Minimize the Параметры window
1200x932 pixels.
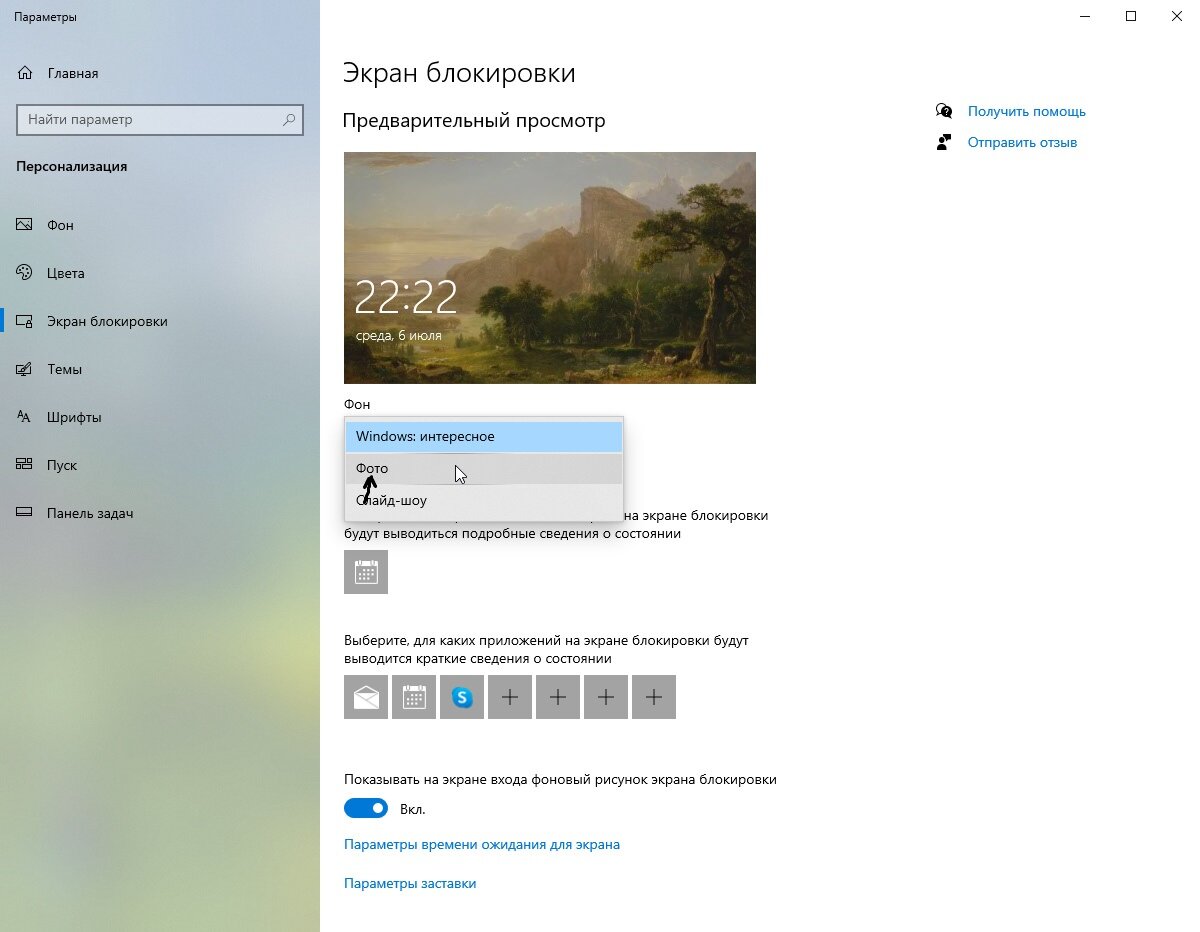point(1085,16)
